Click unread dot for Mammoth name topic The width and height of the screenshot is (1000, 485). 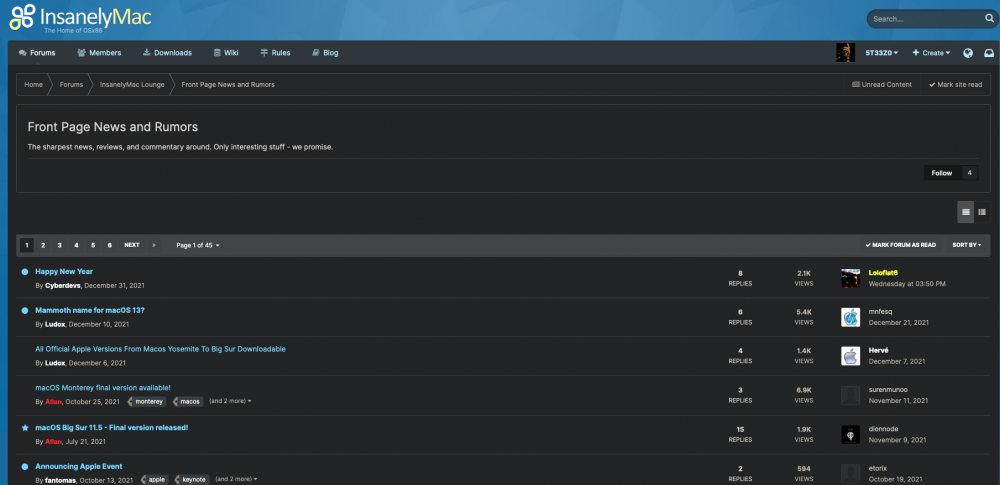pyautogui.click(x=25, y=311)
